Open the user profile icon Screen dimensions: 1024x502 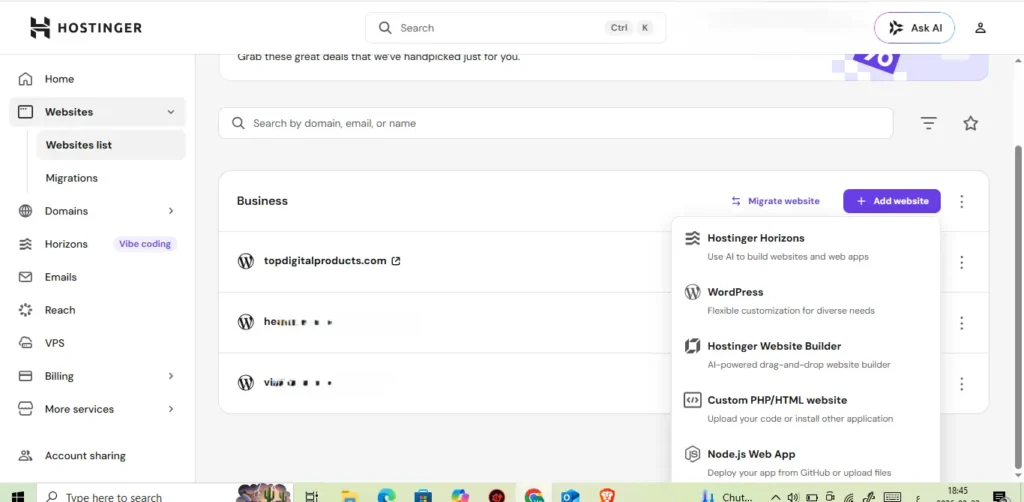[x=980, y=28]
